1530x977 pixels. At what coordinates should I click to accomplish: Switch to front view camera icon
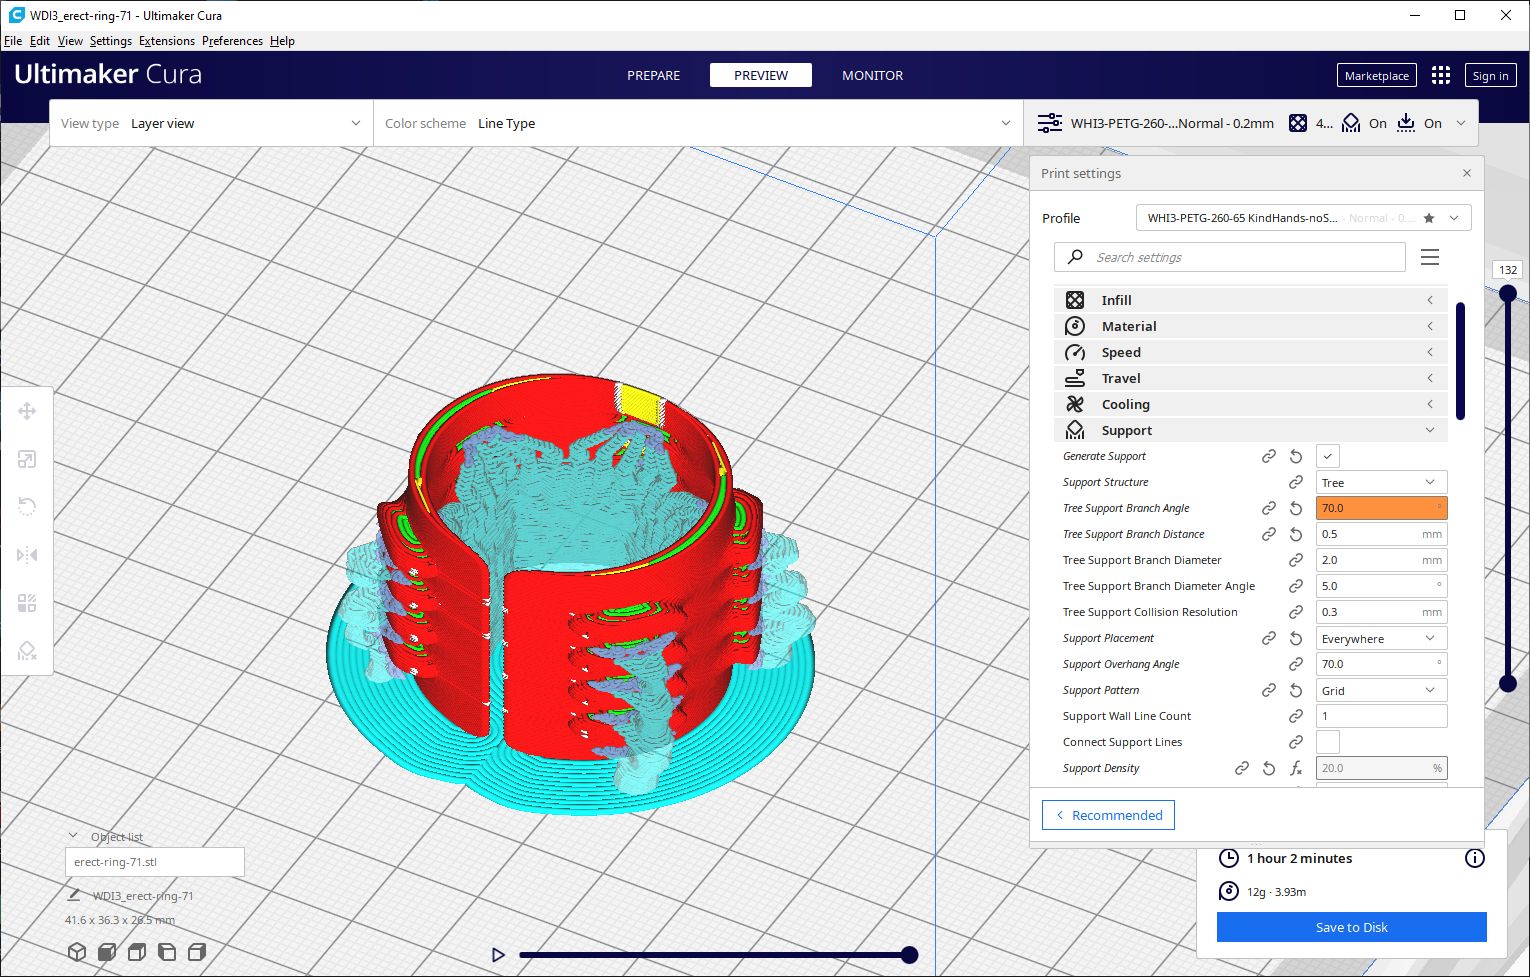tap(107, 952)
